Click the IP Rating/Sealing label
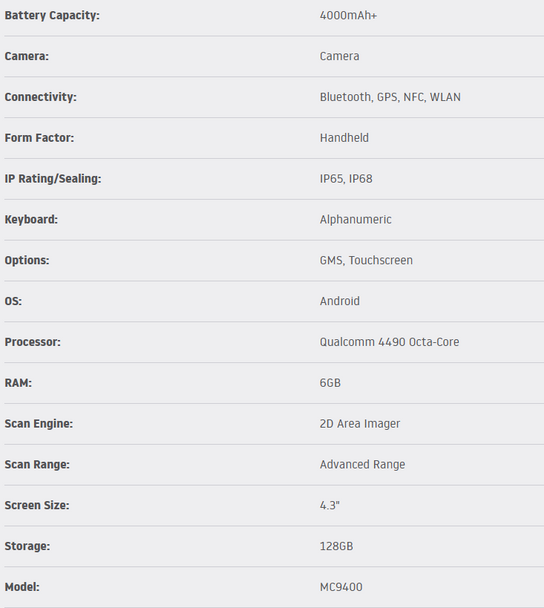The height and width of the screenshot is (608, 544). pos(53,179)
